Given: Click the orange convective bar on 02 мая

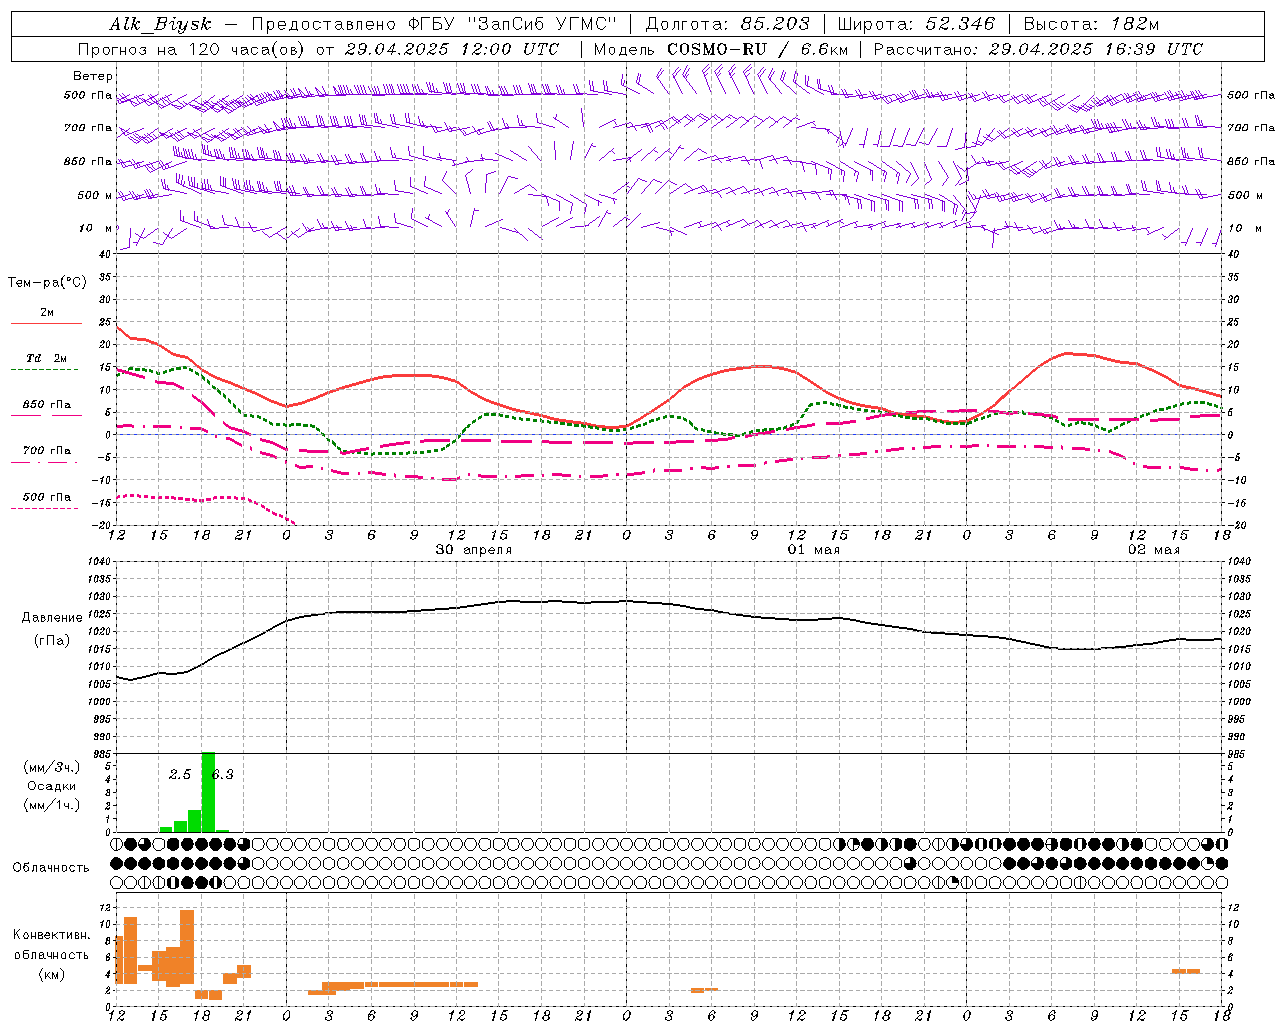Looking at the screenshot, I should 1186,971.
